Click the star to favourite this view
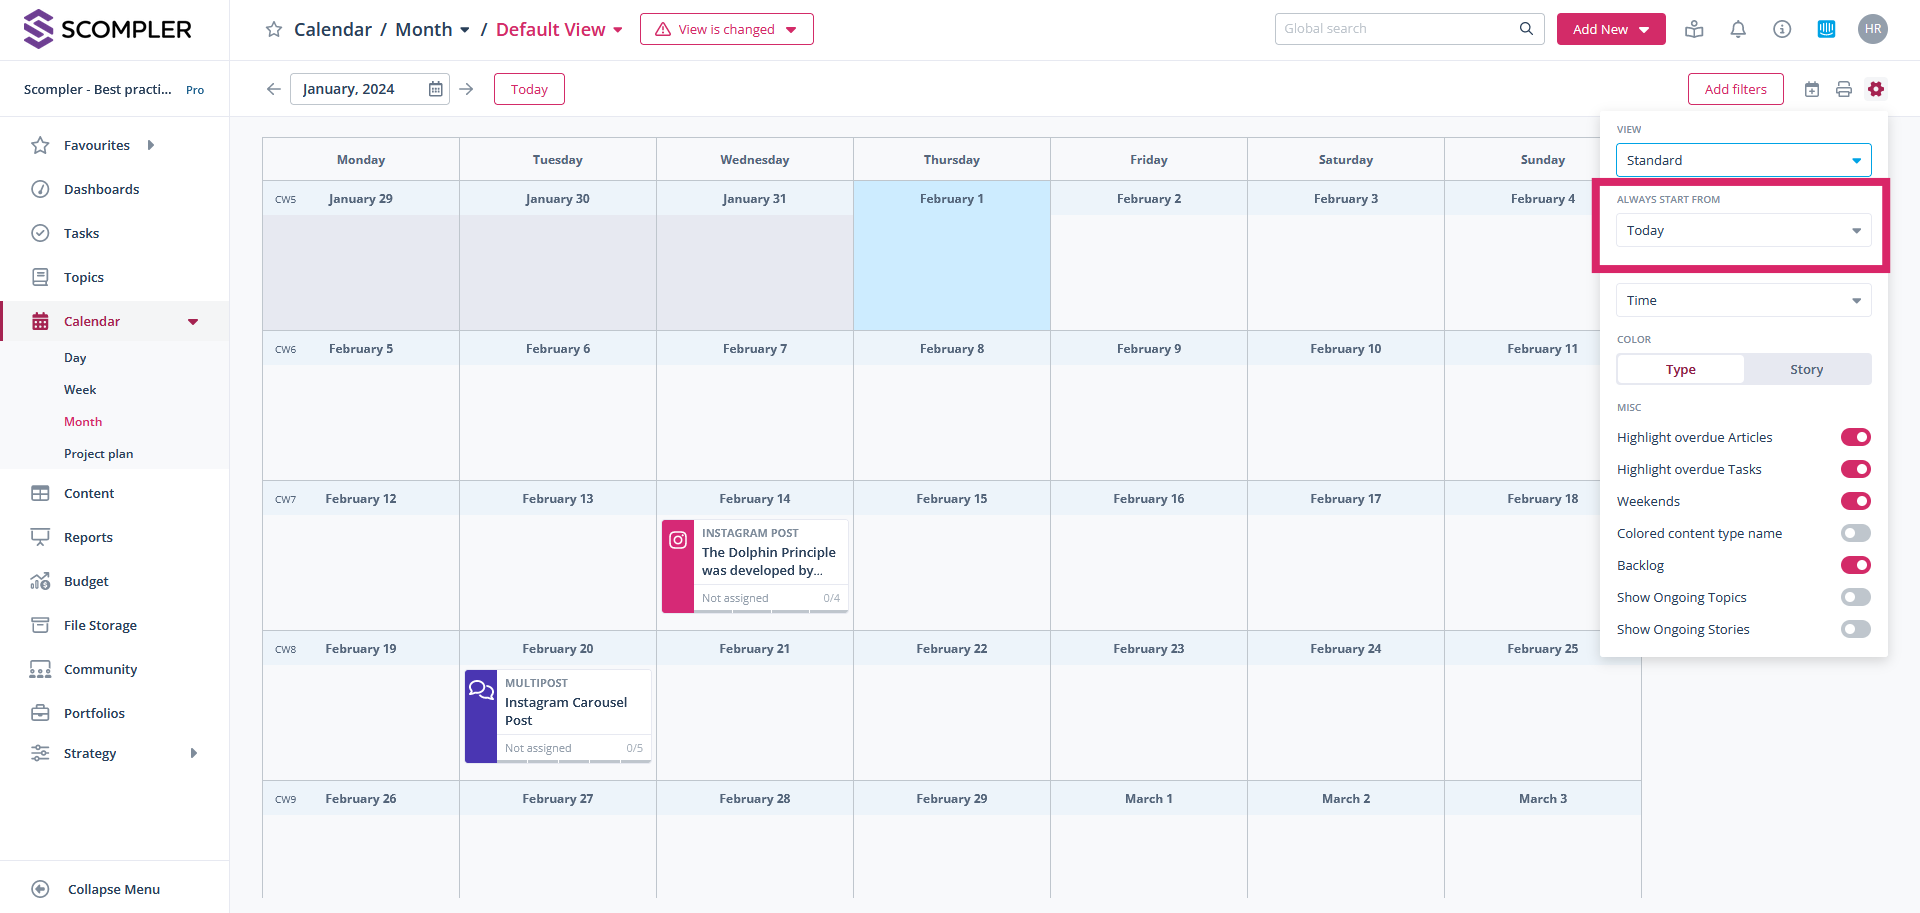The image size is (1920, 913). pyautogui.click(x=274, y=30)
